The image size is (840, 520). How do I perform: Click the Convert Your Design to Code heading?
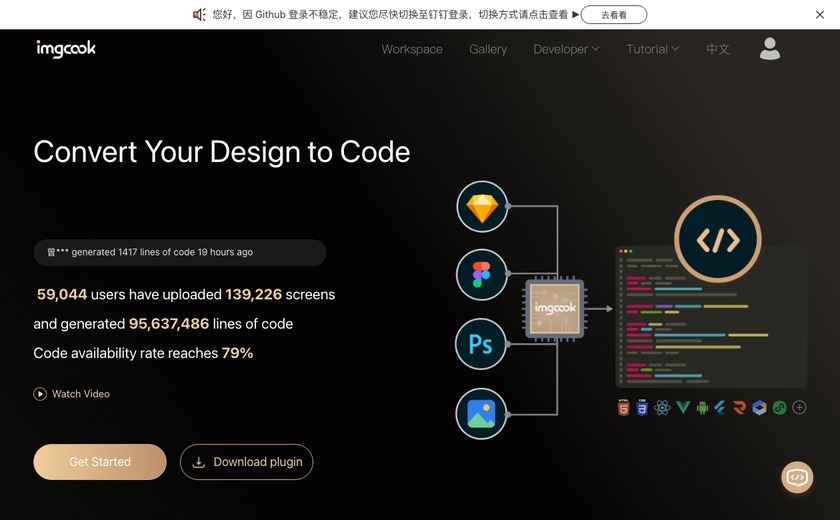click(x=222, y=152)
